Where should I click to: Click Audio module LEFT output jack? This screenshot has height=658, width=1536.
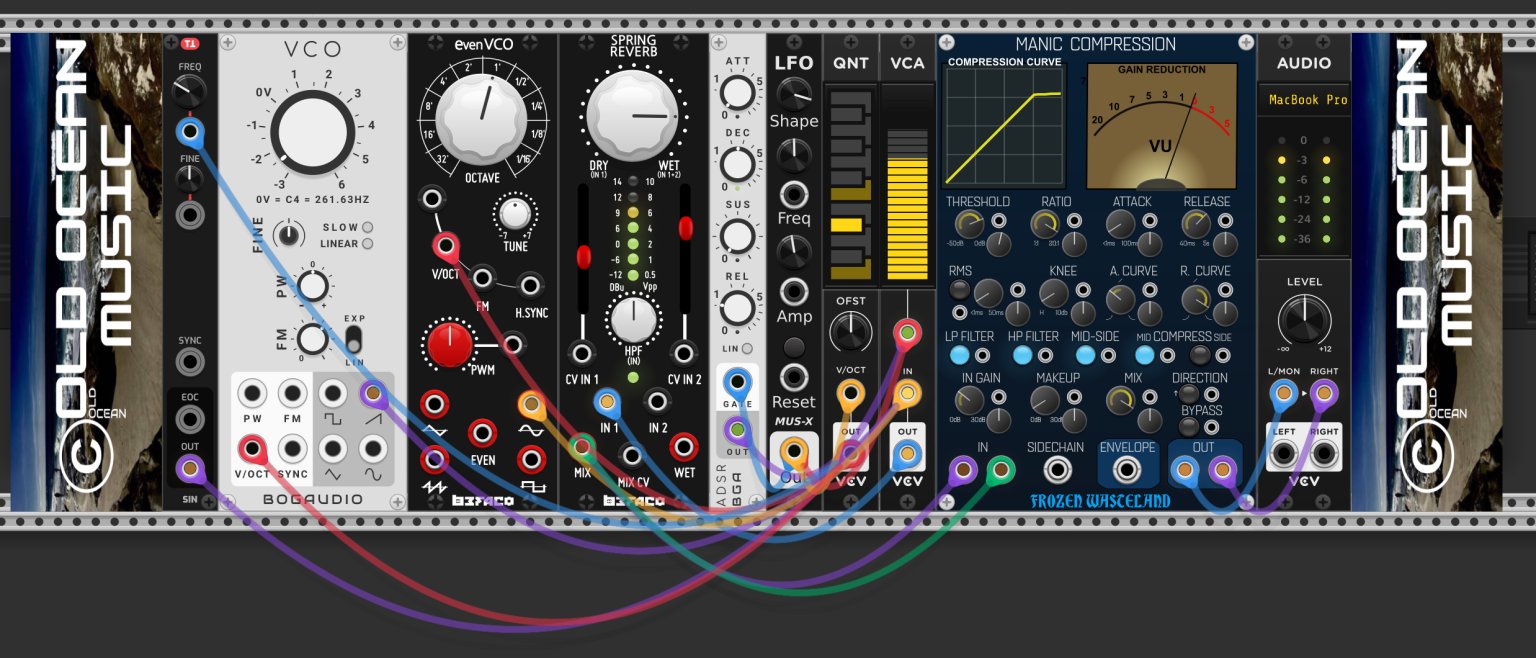(1282, 455)
